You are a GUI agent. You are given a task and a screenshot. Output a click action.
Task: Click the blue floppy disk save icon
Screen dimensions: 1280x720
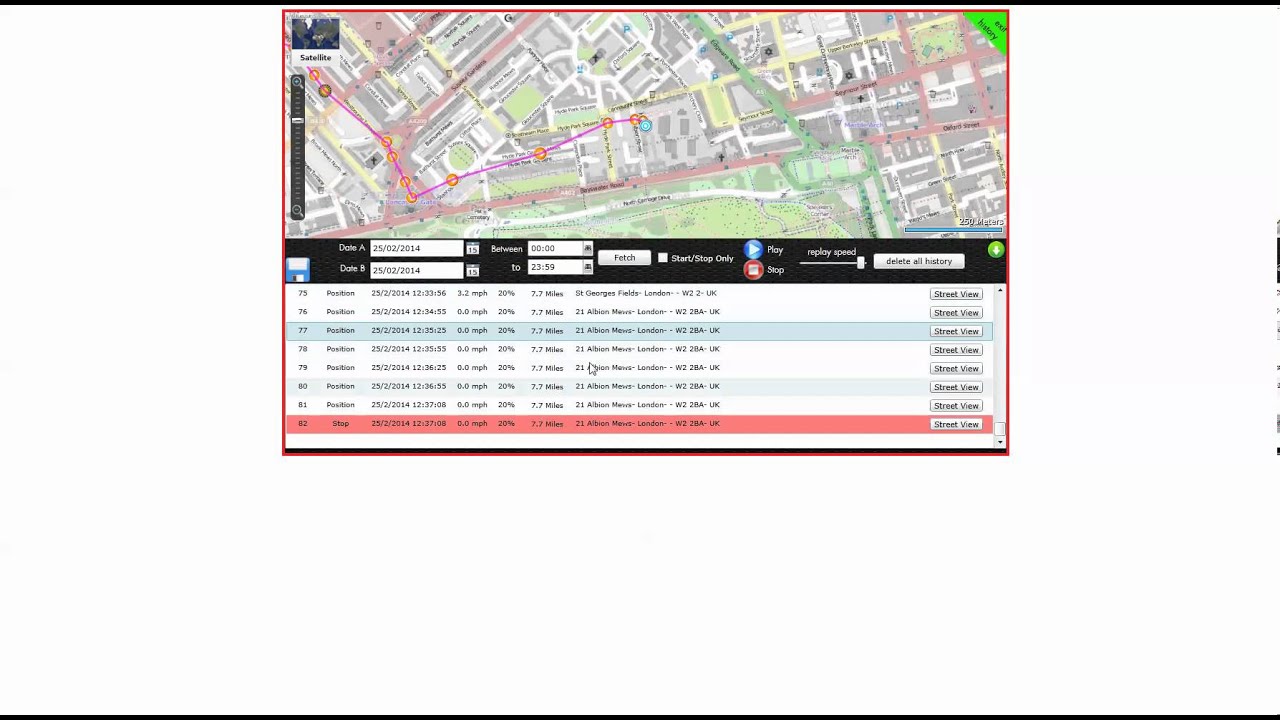pos(297,270)
